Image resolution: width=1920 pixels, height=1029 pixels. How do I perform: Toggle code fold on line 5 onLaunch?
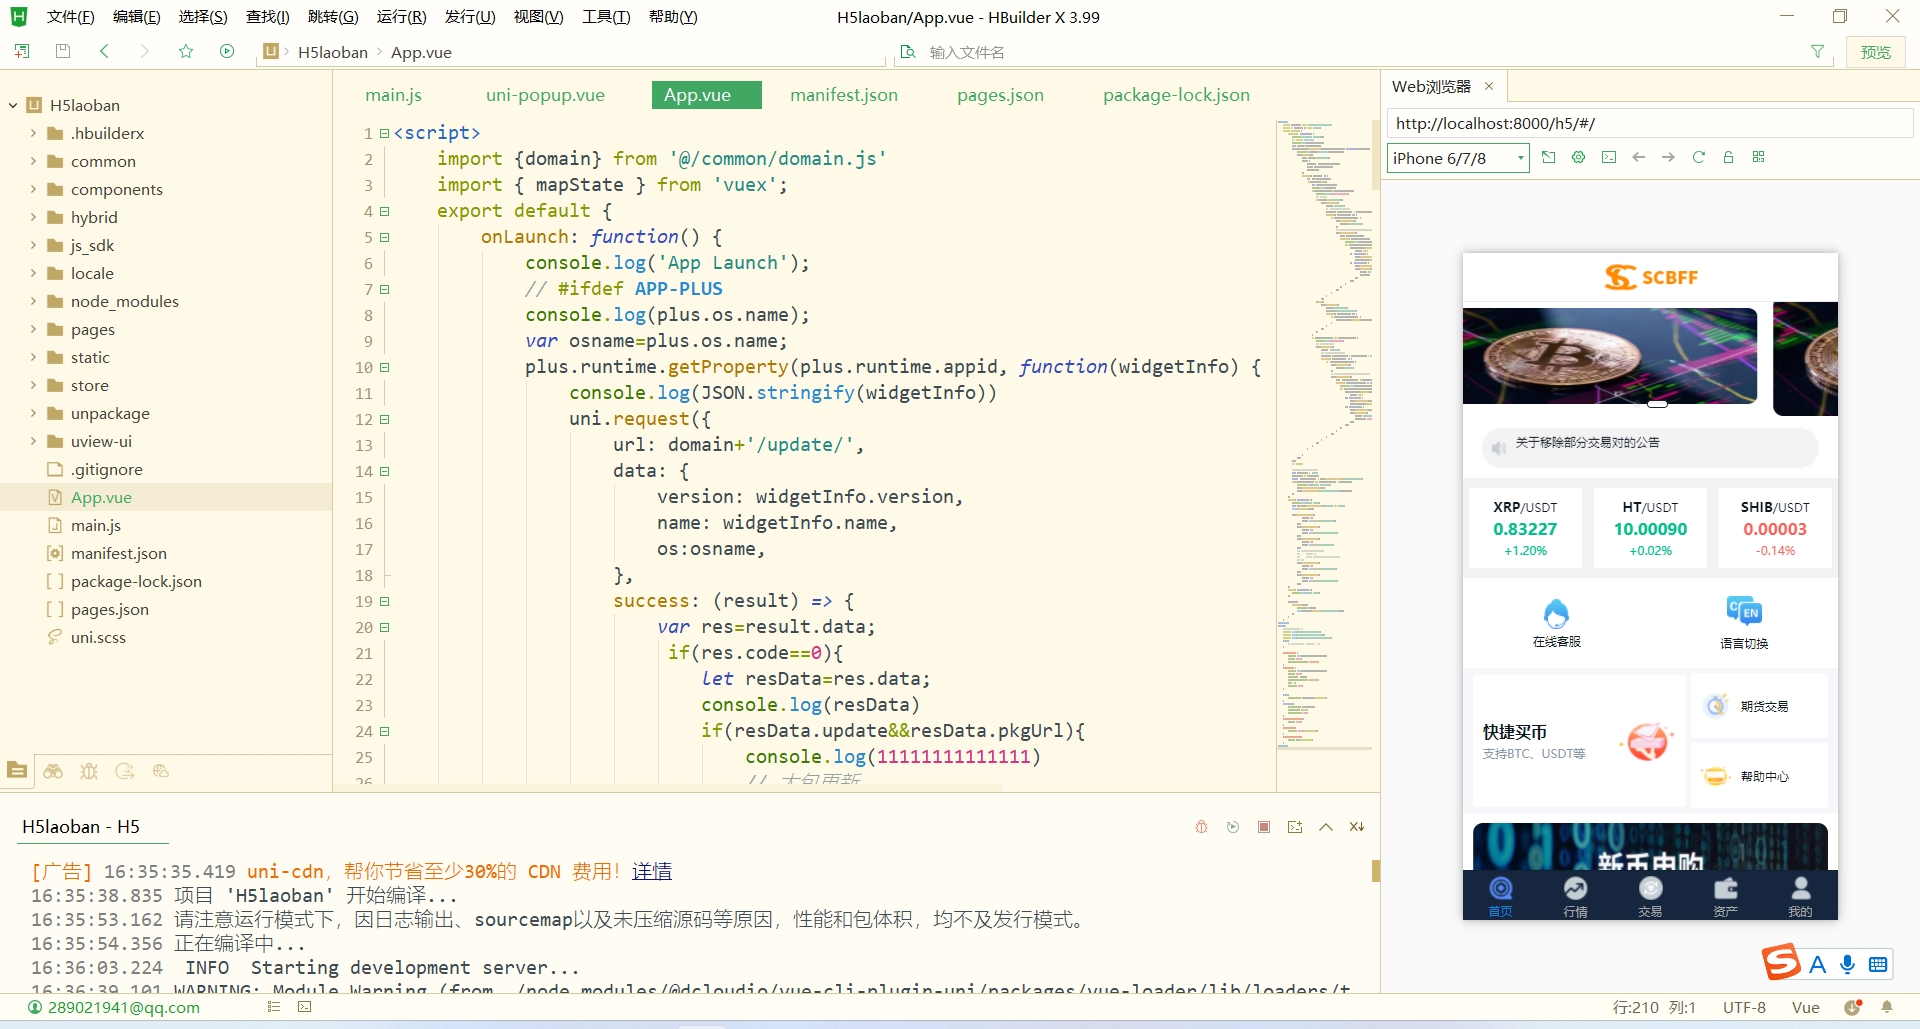pyautogui.click(x=385, y=238)
